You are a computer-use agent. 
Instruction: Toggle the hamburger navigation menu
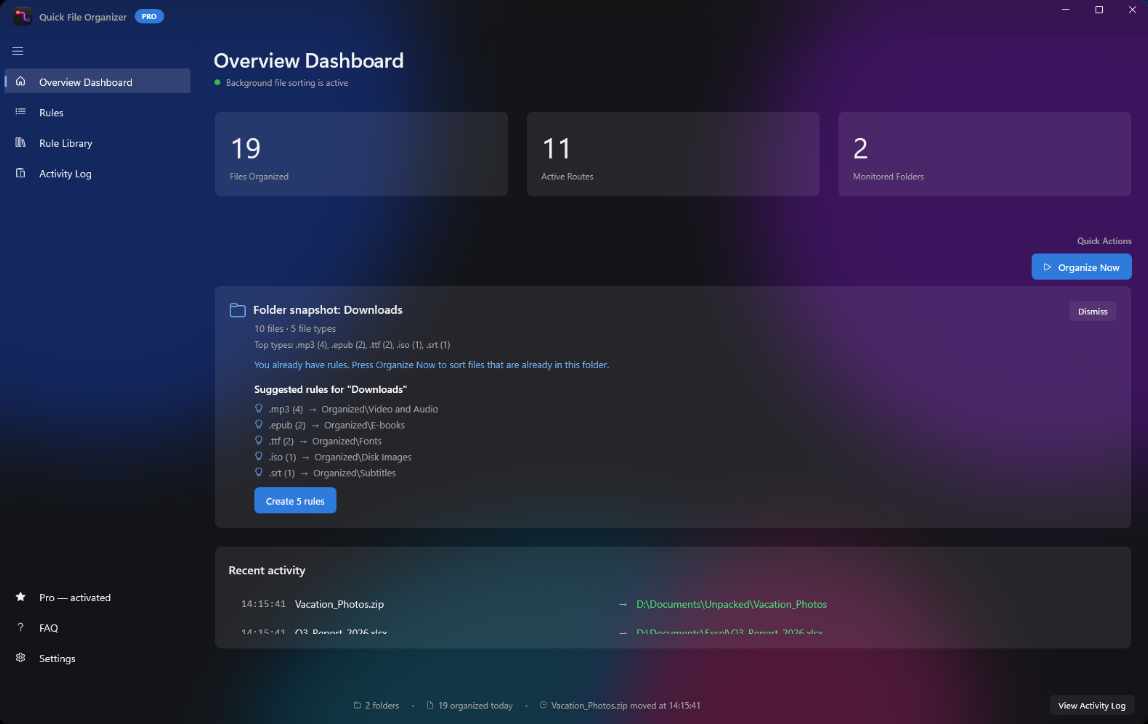point(18,51)
